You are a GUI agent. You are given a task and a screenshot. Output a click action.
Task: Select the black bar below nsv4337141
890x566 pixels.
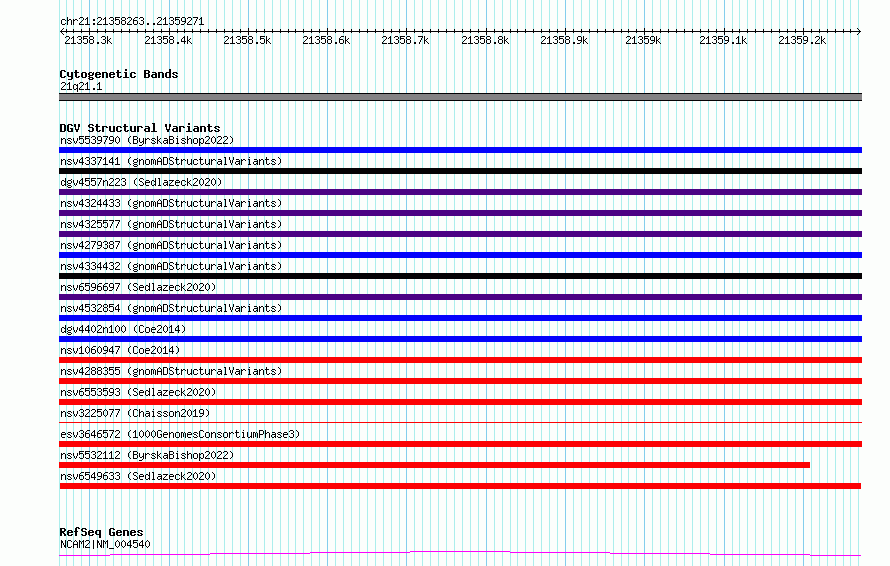460,171
